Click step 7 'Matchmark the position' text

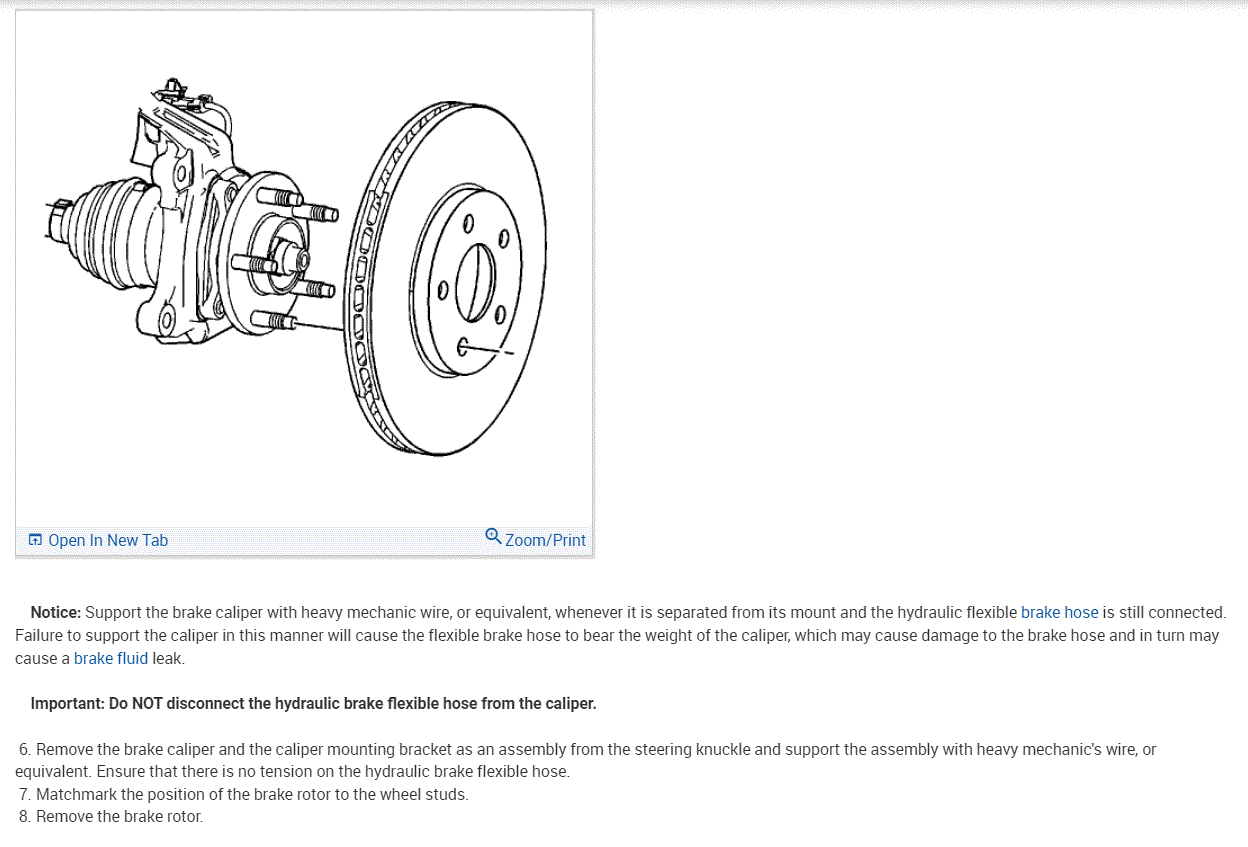pyautogui.click(x=243, y=794)
